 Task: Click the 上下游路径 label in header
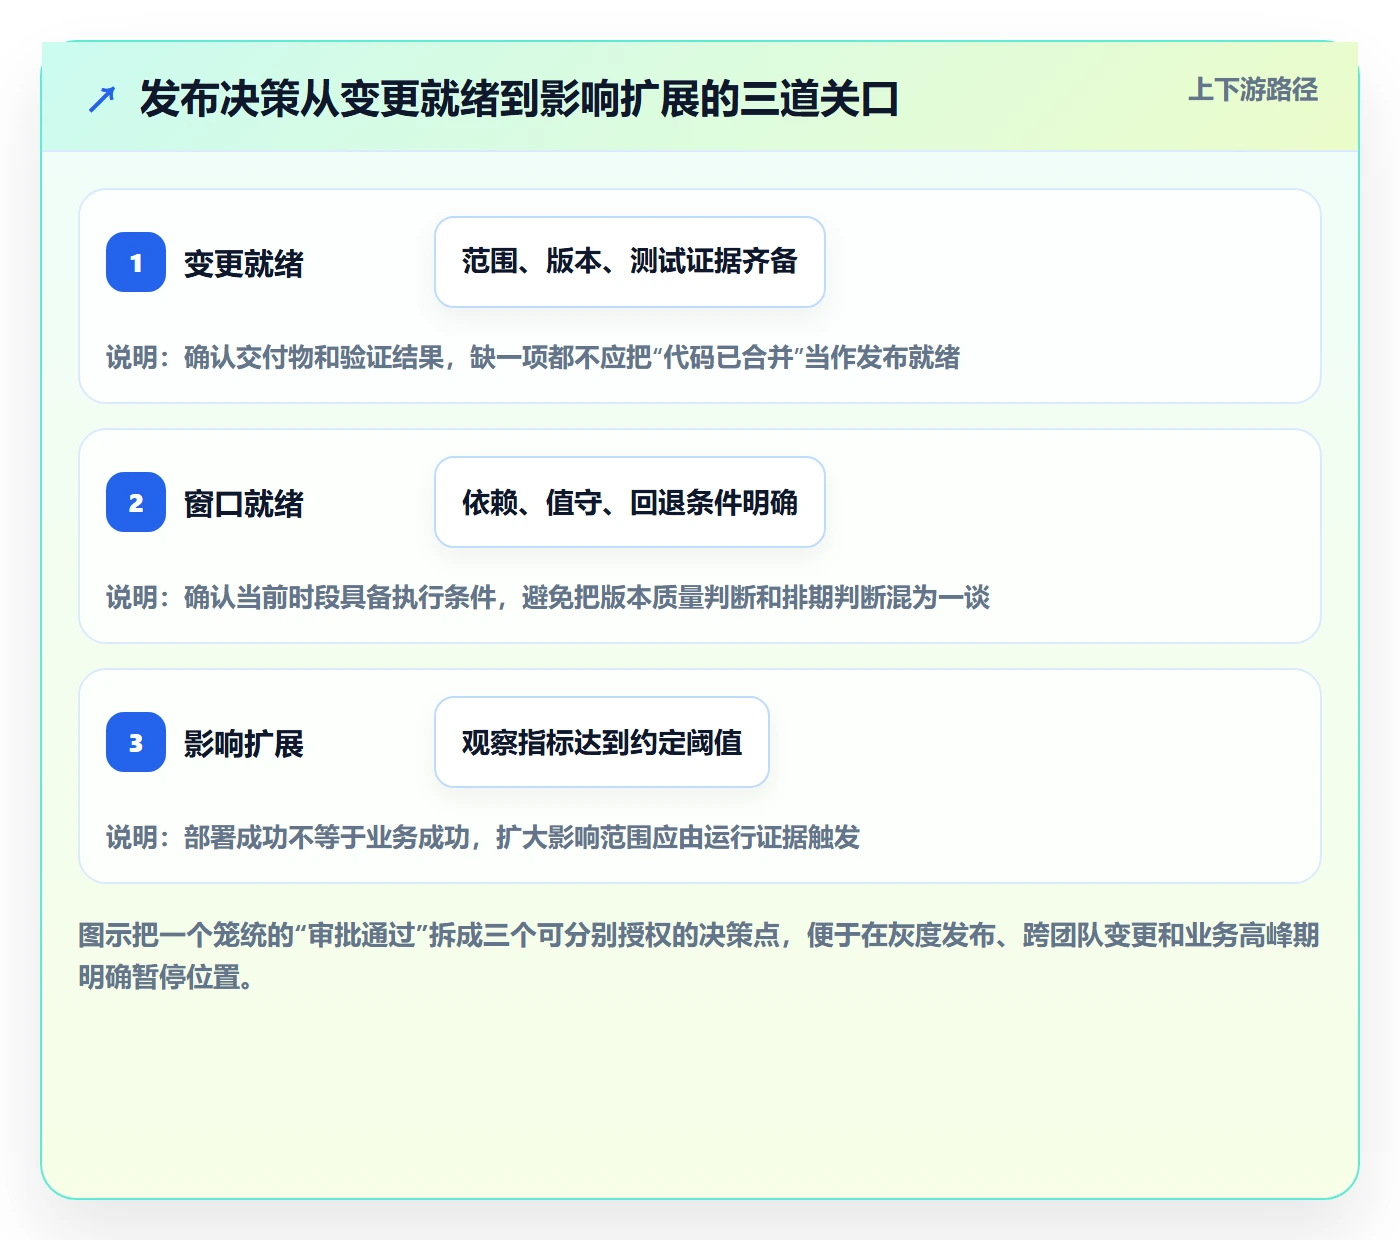pyautogui.click(x=1253, y=90)
